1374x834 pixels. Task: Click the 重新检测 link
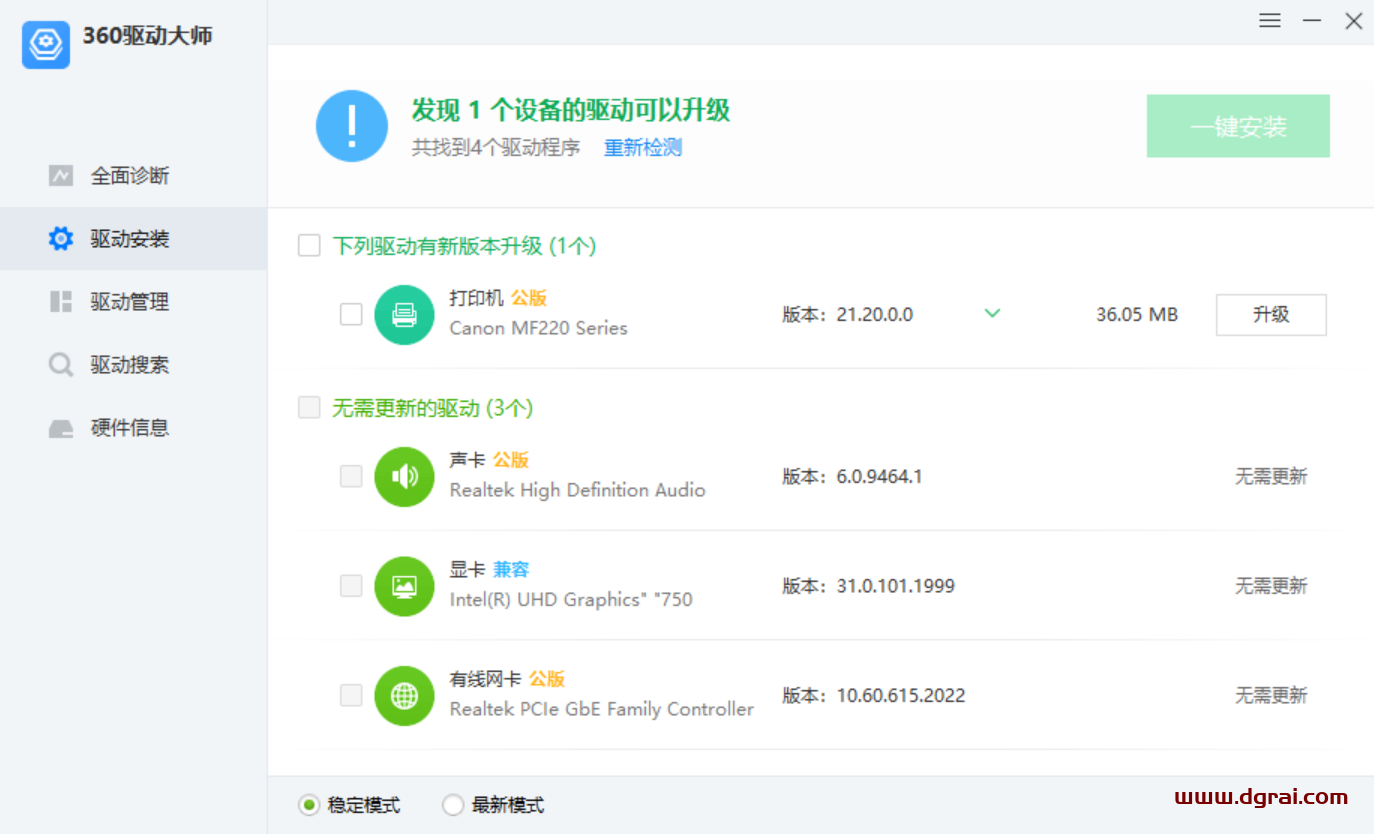click(643, 148)
